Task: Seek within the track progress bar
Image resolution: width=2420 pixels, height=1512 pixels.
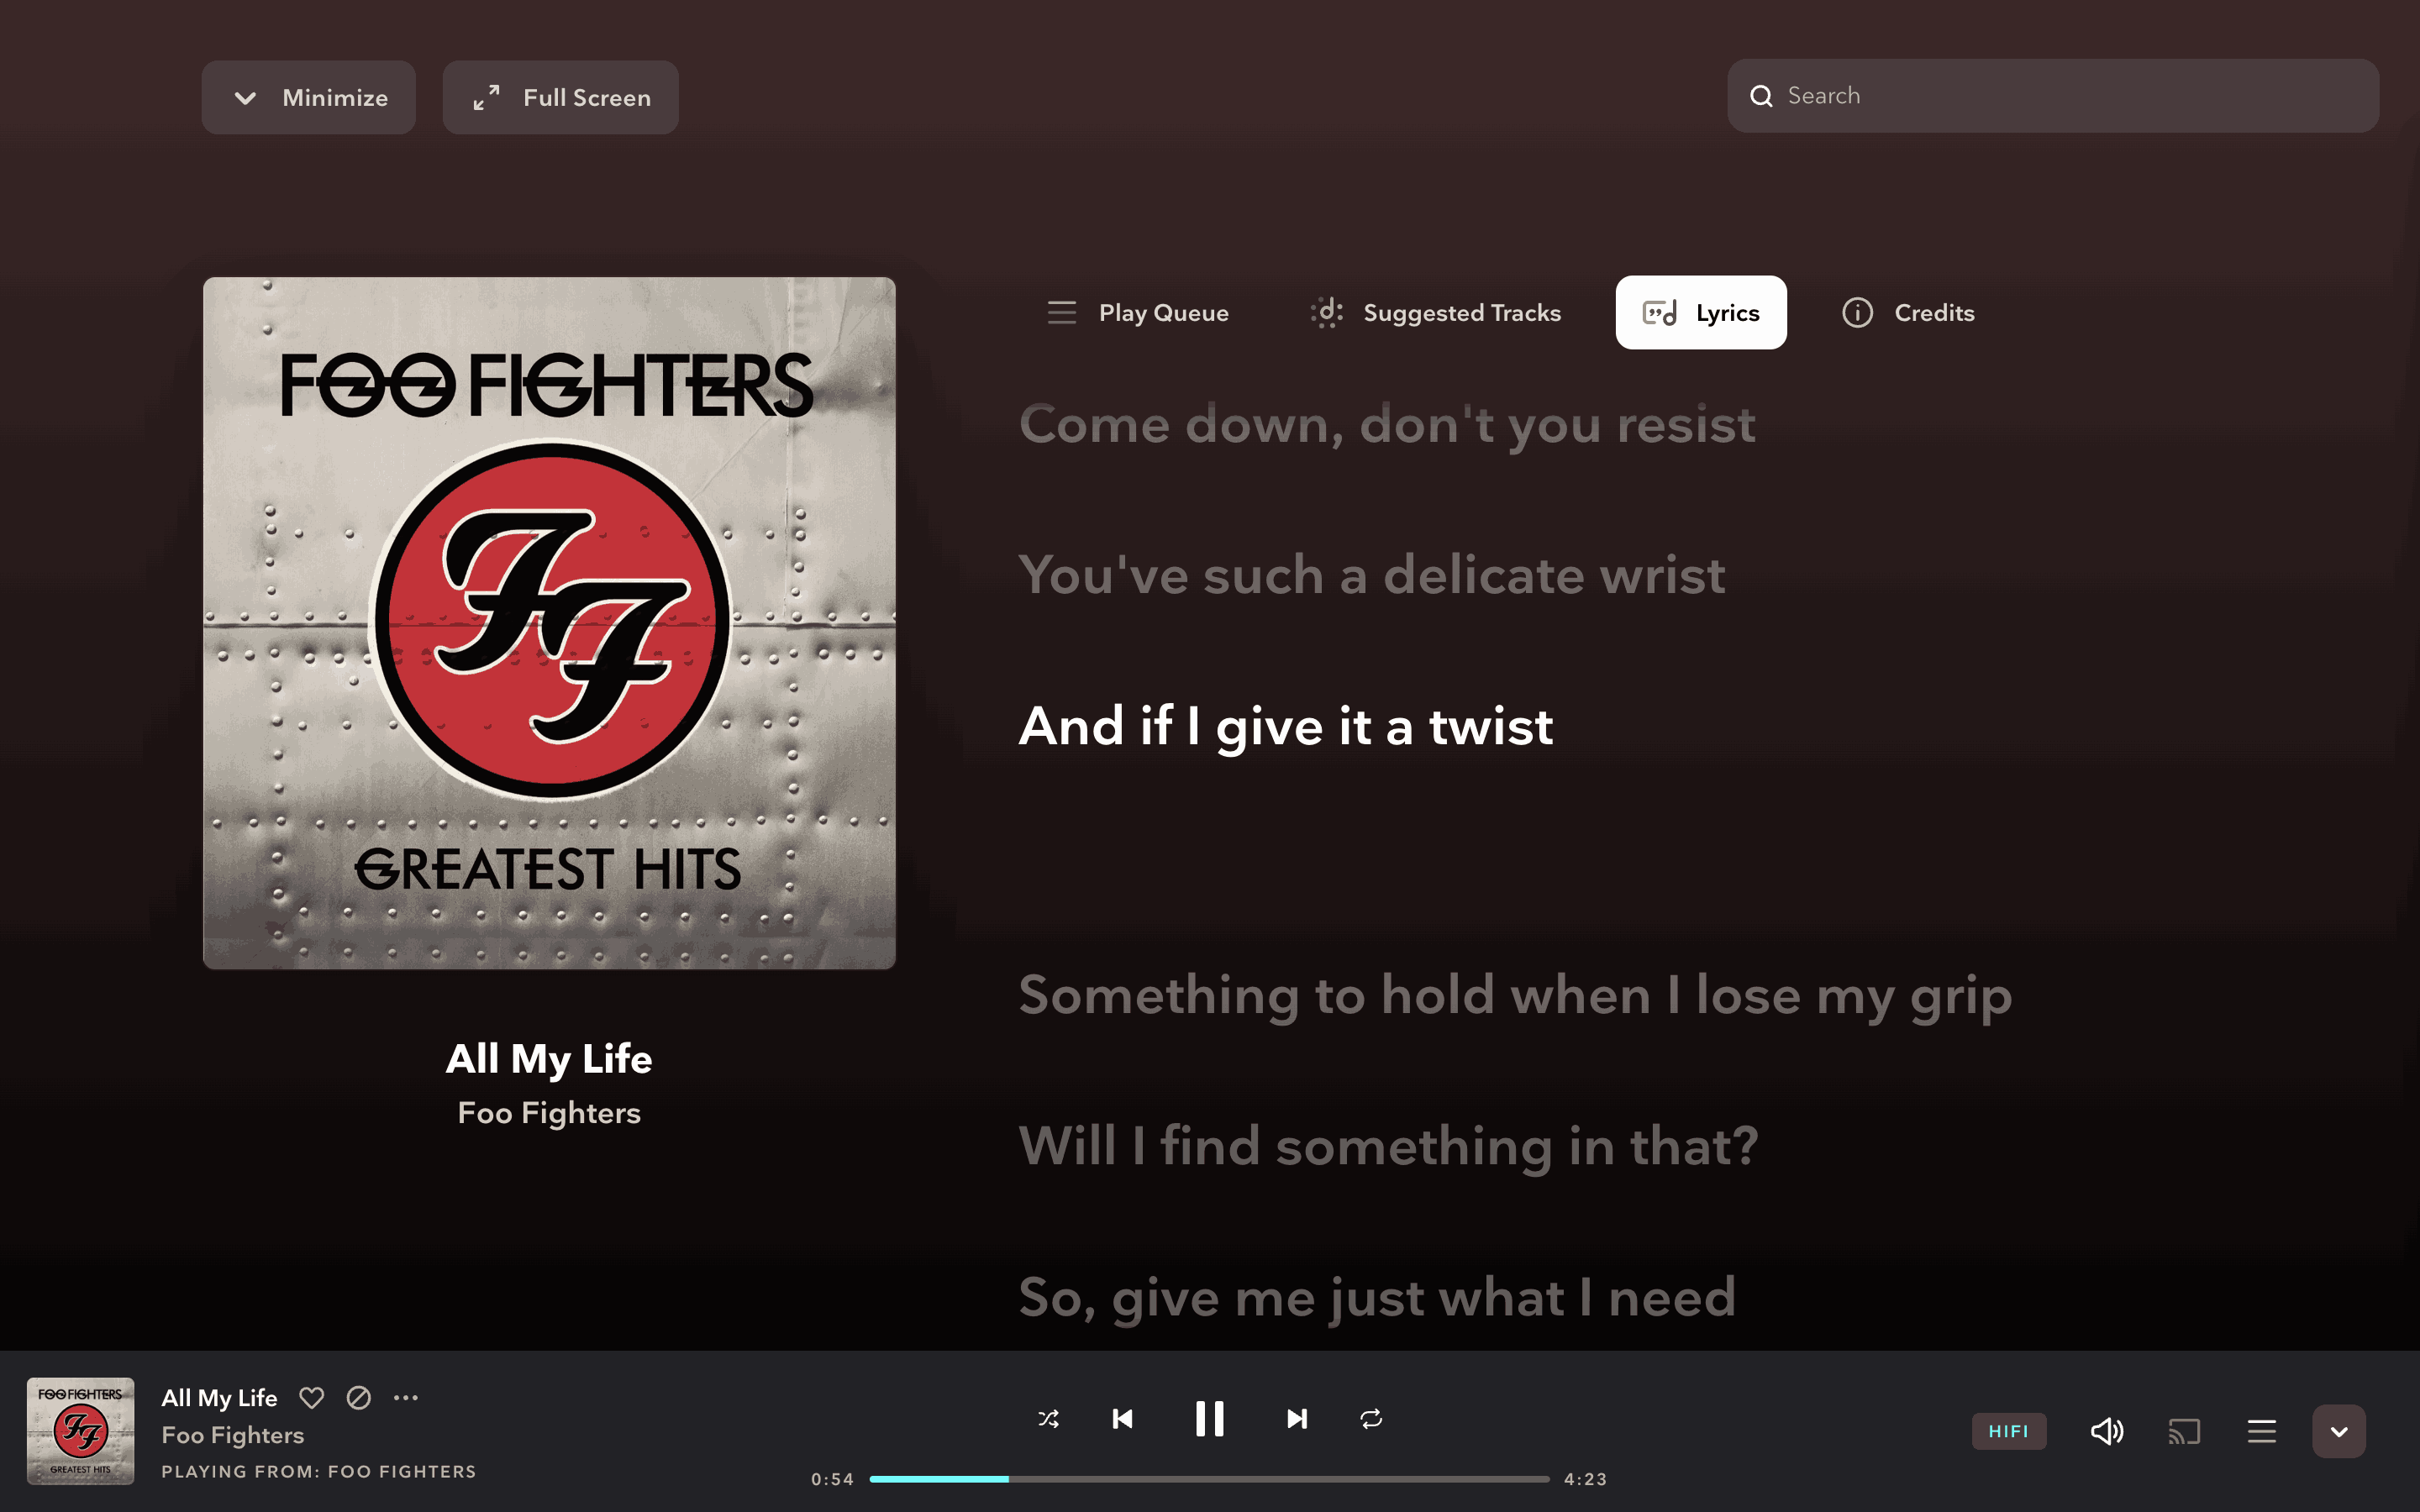Action: tap(1209, 1478)
